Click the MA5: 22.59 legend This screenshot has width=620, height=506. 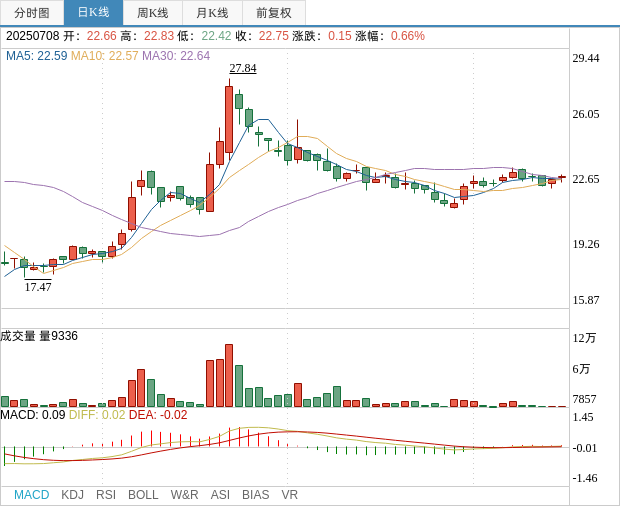pyautogui.click(x=37, y=56)
